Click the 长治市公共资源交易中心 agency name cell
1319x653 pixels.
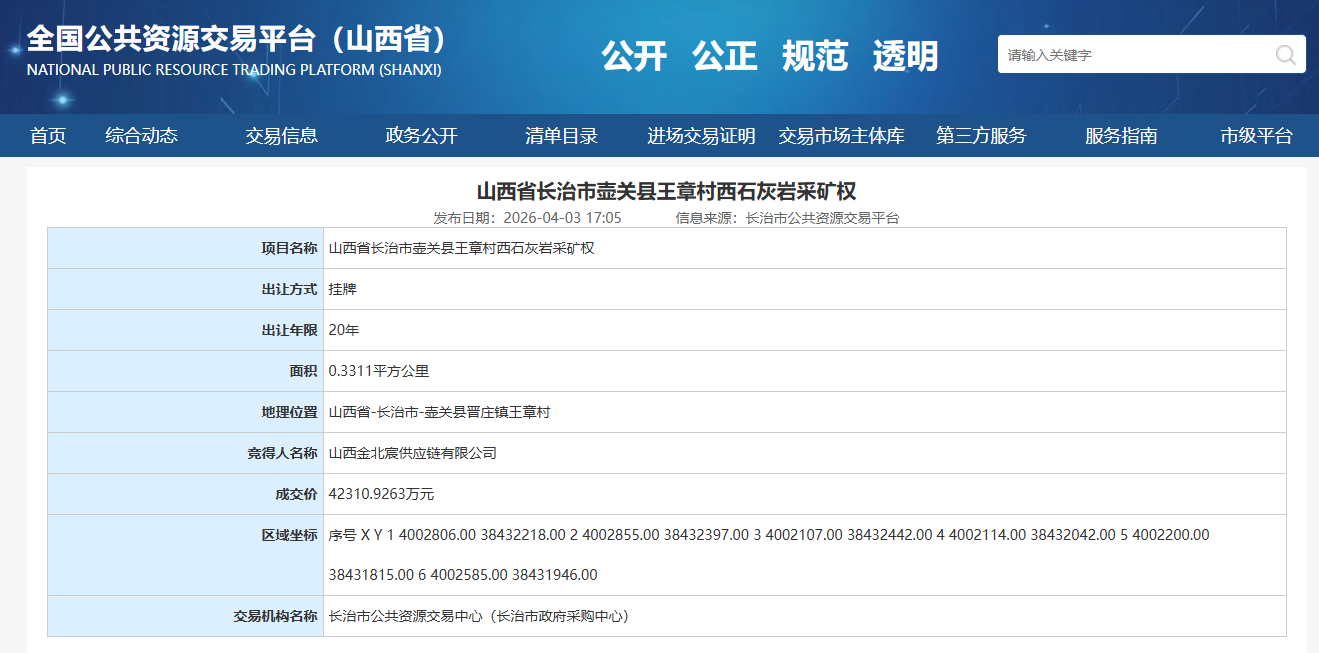(479, 617)
